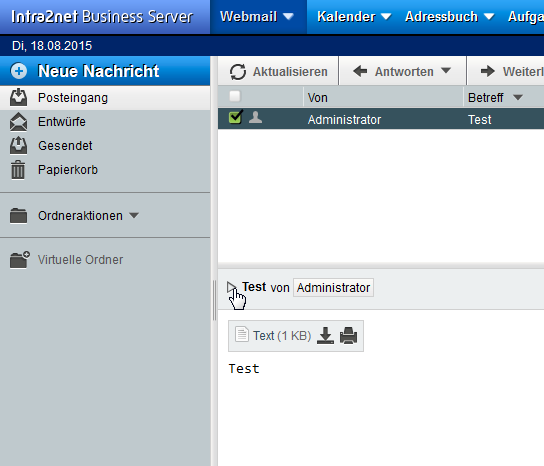Check the select-all checkbox in header row

point(235,96)
